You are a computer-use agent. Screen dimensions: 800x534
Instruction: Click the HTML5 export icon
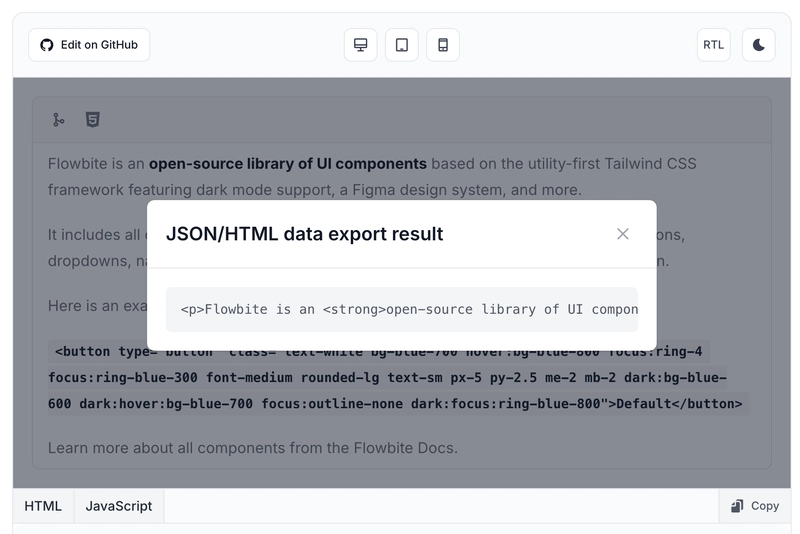92,120
